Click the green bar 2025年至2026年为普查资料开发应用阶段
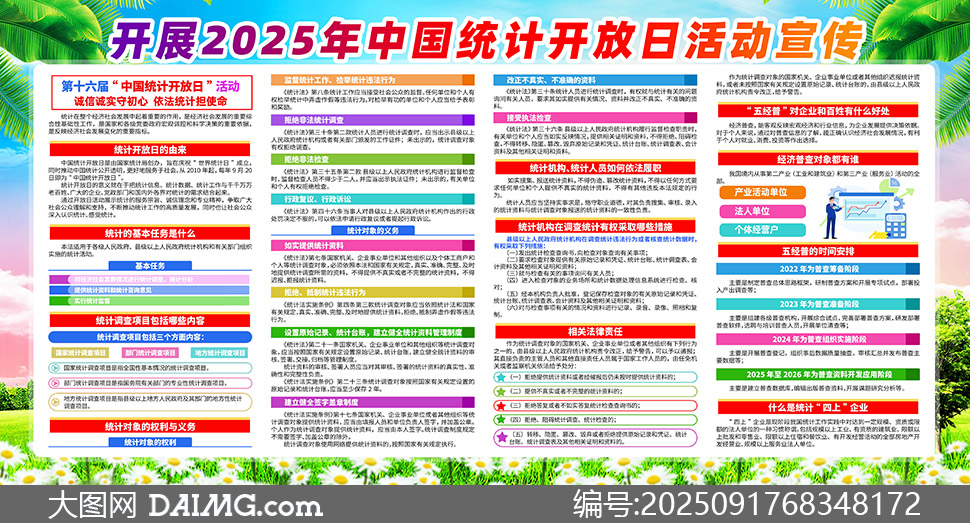The image size is (970, 523). pyautogui.click(x=818, y=374)
